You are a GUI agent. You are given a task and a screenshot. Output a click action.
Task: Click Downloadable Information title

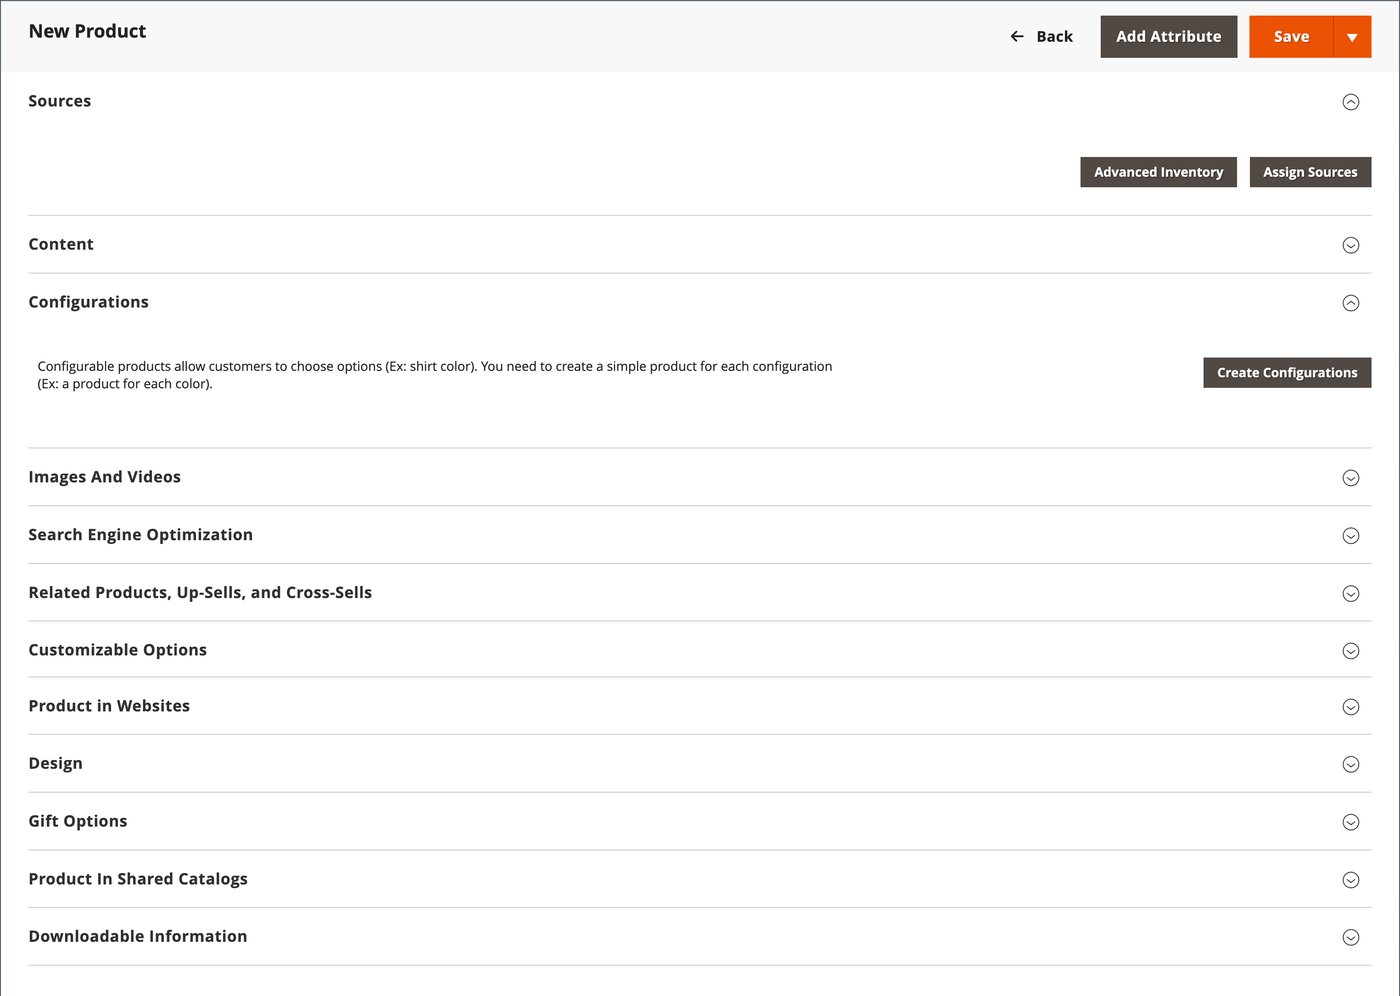click(x=138, y=936)
